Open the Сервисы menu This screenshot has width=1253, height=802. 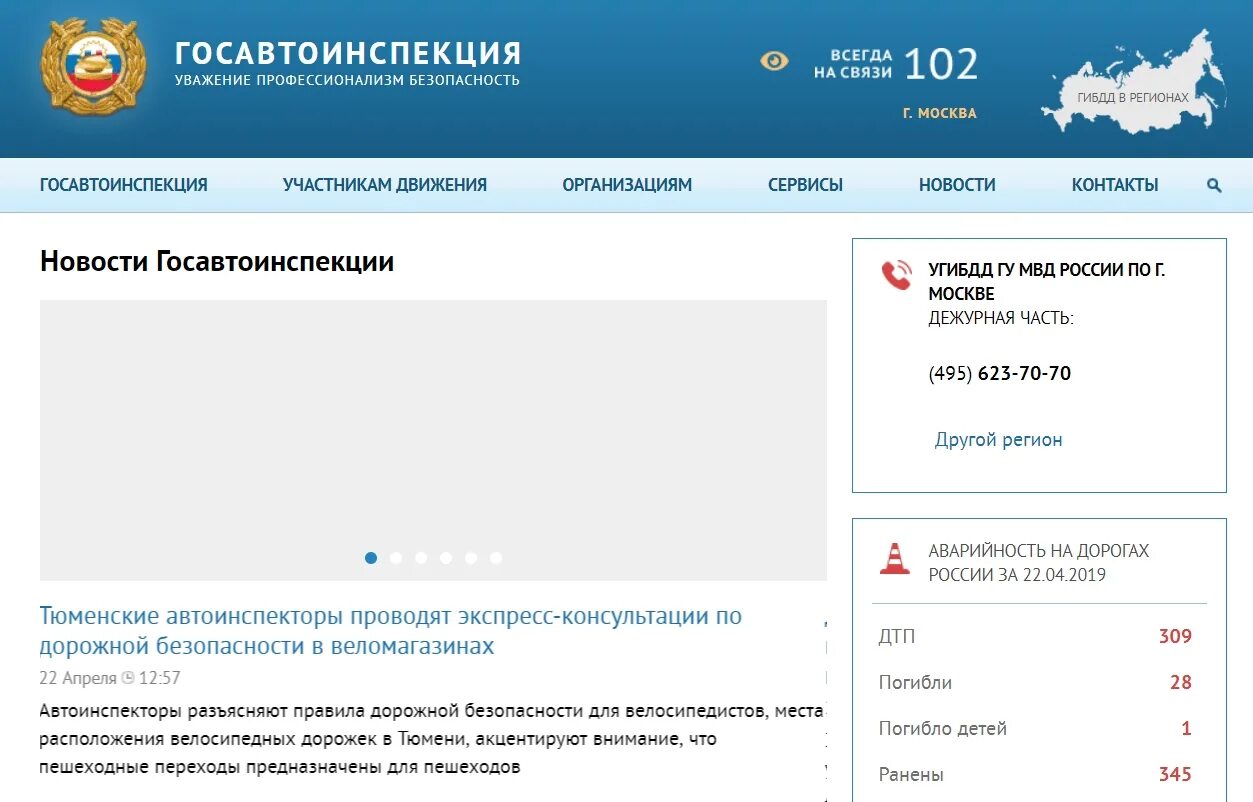[805, 185]
